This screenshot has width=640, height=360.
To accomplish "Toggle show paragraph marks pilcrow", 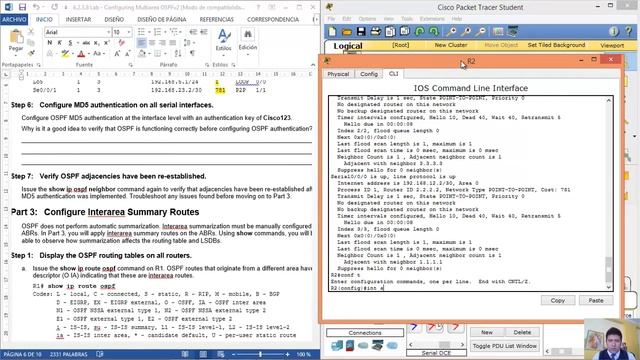I will (x=192, y=53).
